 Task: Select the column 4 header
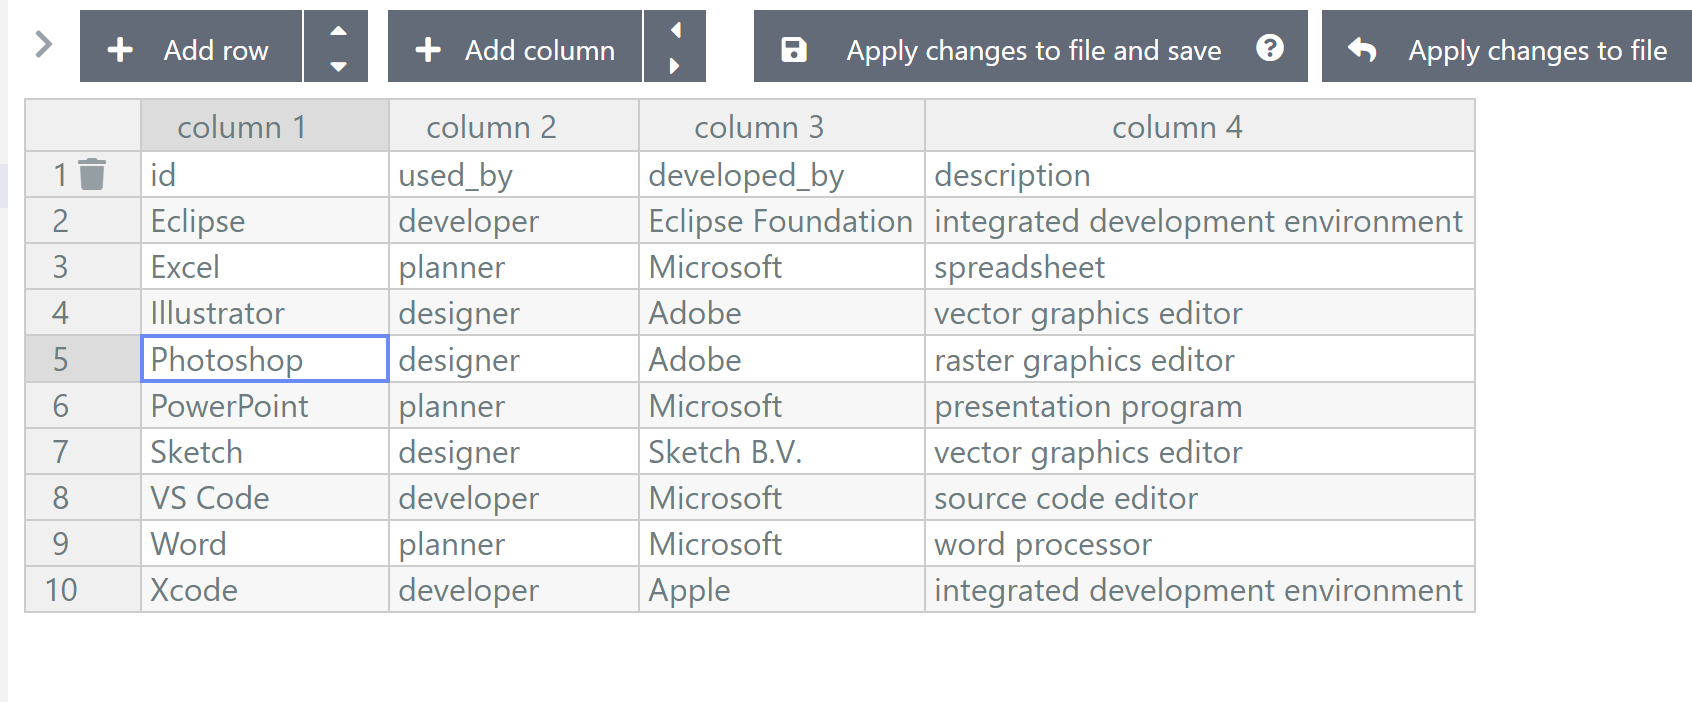coord(1200,126)
